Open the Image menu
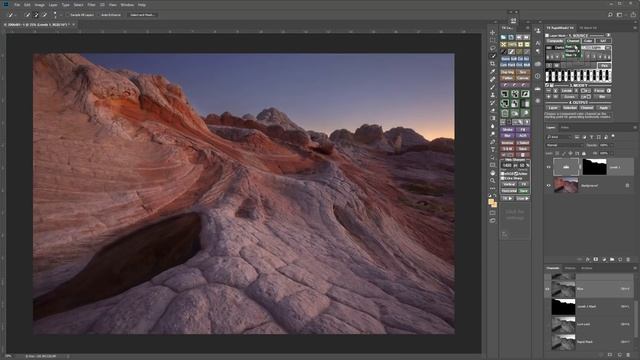Image resolution: width=640 pixels, height=360 pixels. (x=40, y=5)
